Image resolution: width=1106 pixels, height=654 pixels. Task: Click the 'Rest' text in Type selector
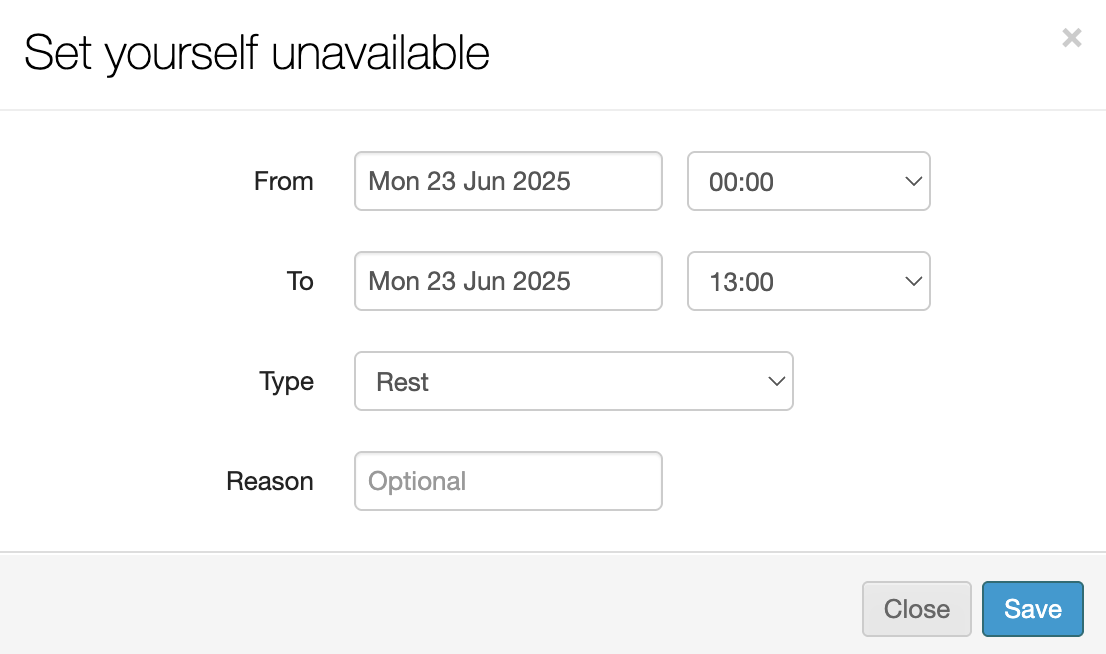pyautogui.click(x=403, y=382)
